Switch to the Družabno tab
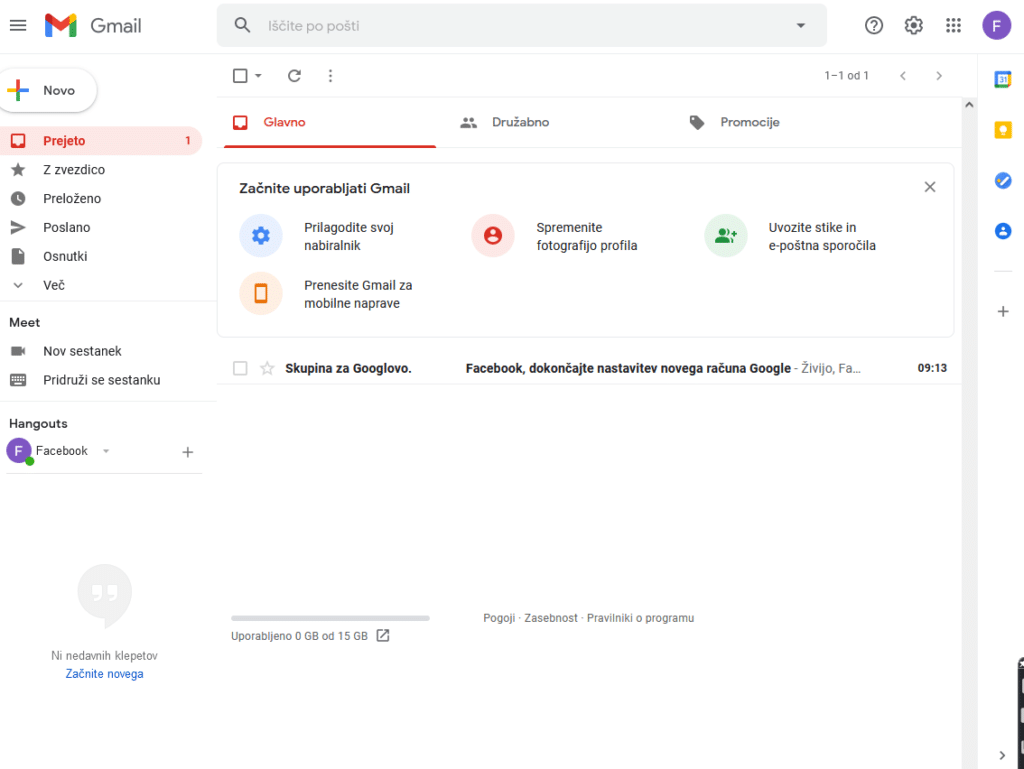Viewport: 1024px width, 769px height. [558, 122]
